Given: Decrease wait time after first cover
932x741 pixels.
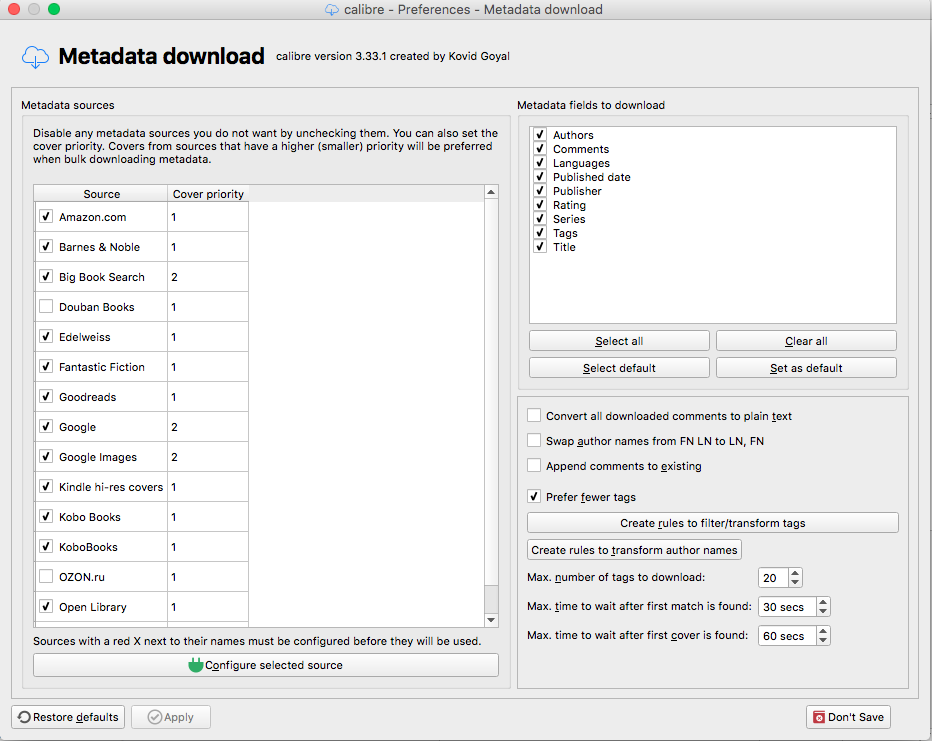Looking at the screenshot, I should pyautogui.click(x=823, y=640).
